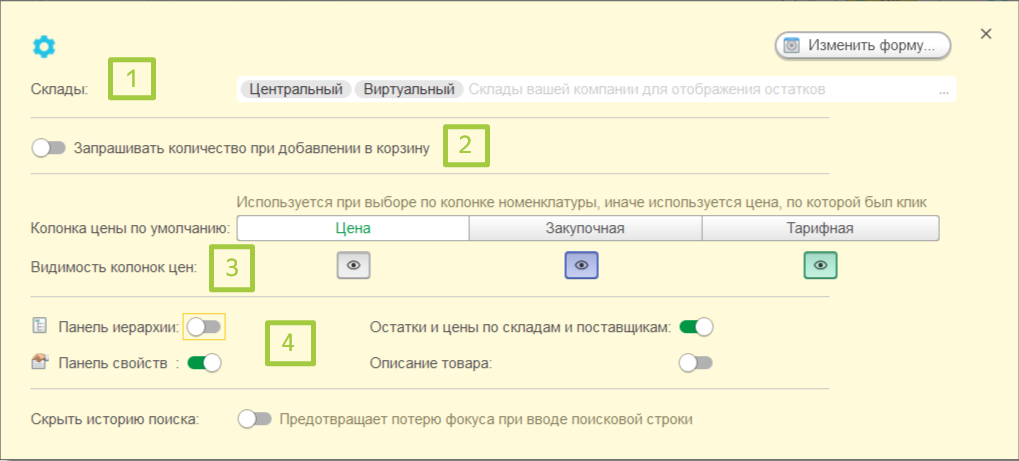Image resolution: width=1019 pixels, height=461 pixels.
Task: Select Закупочная as default price column
Action: pyautogui.click(x=585, y=228)
